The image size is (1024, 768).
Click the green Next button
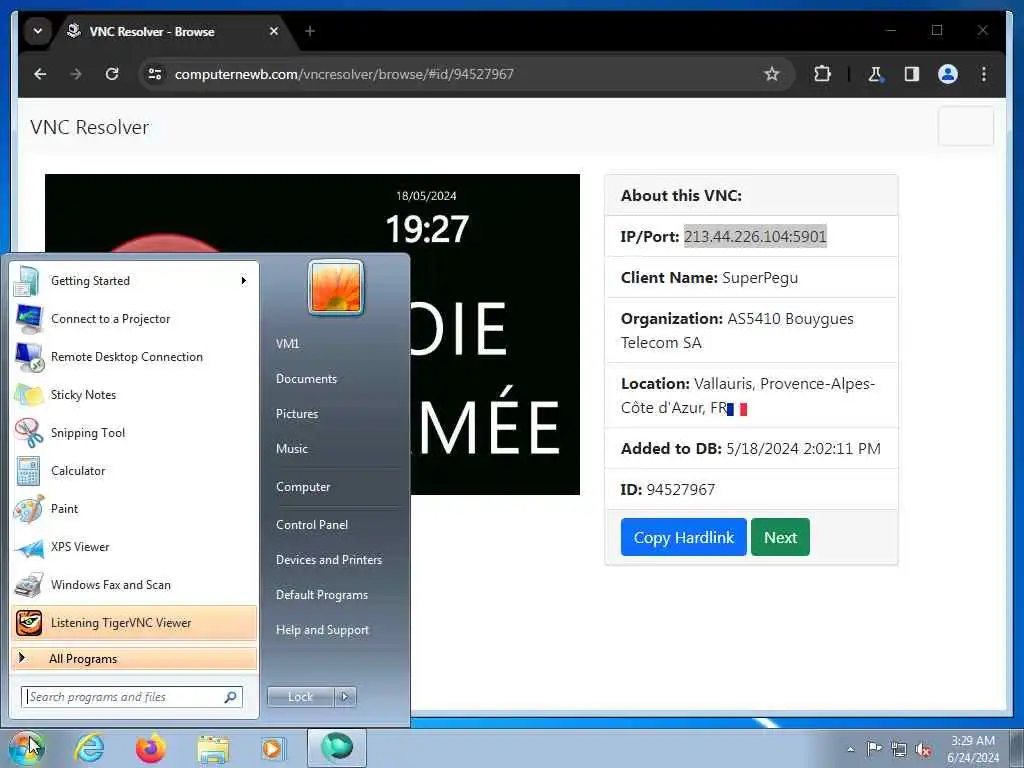coord(780,537)
